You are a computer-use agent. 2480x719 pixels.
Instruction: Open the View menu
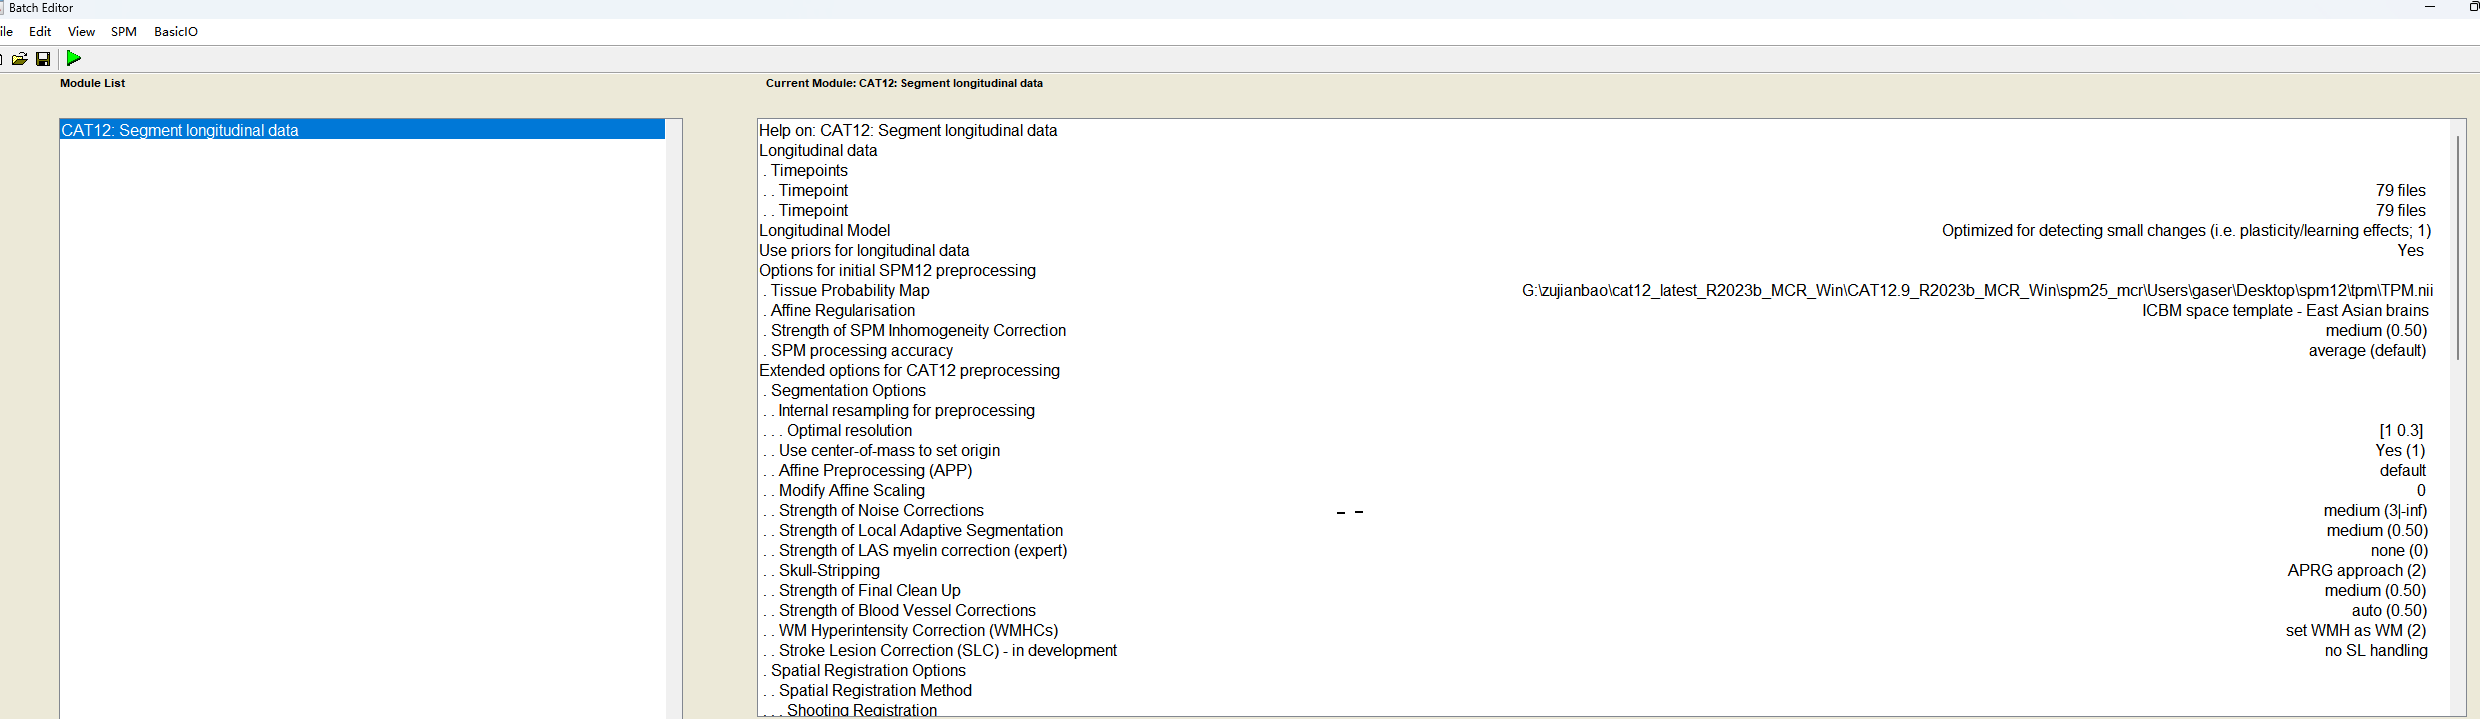[81, 32]
